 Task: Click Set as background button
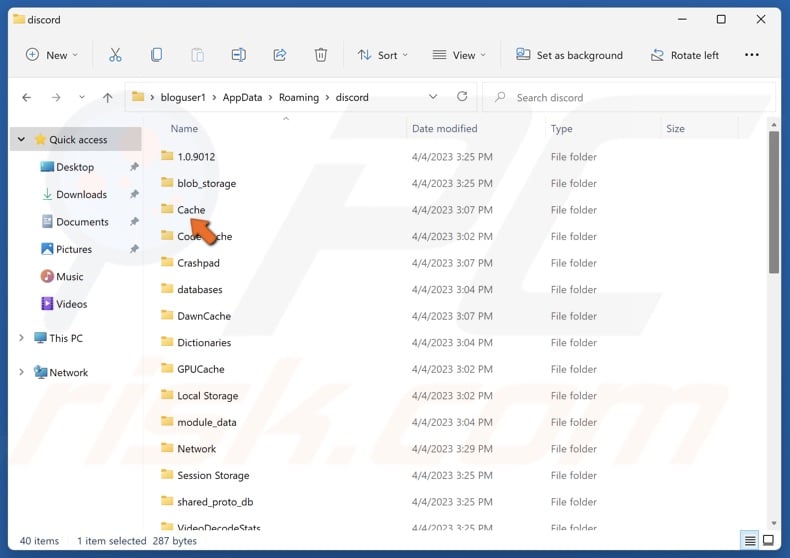click(x=569, y=55)
